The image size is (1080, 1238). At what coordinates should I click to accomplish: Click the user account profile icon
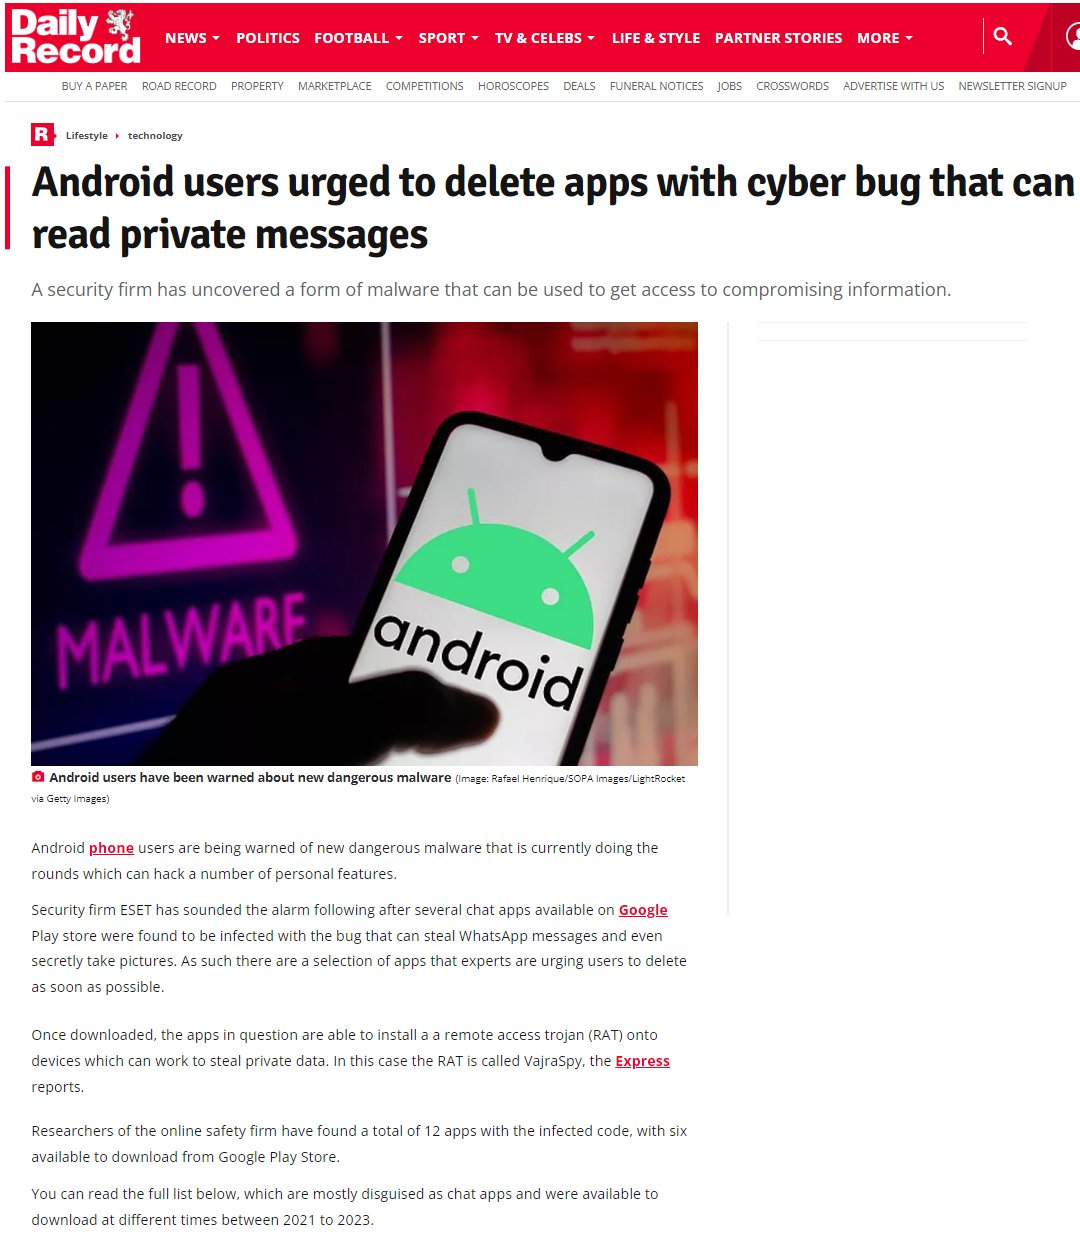click(x=1072, y=37)
